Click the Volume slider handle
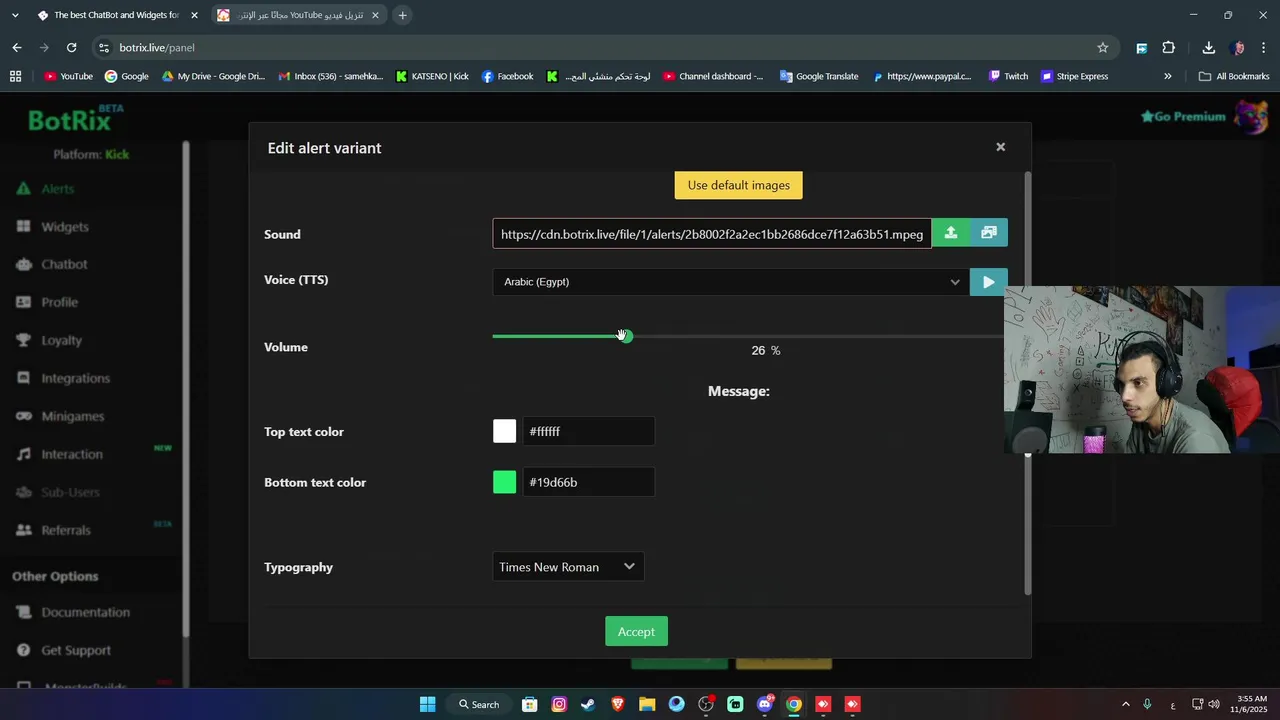This screenshot has height=720, width=1280. (625, 336)
